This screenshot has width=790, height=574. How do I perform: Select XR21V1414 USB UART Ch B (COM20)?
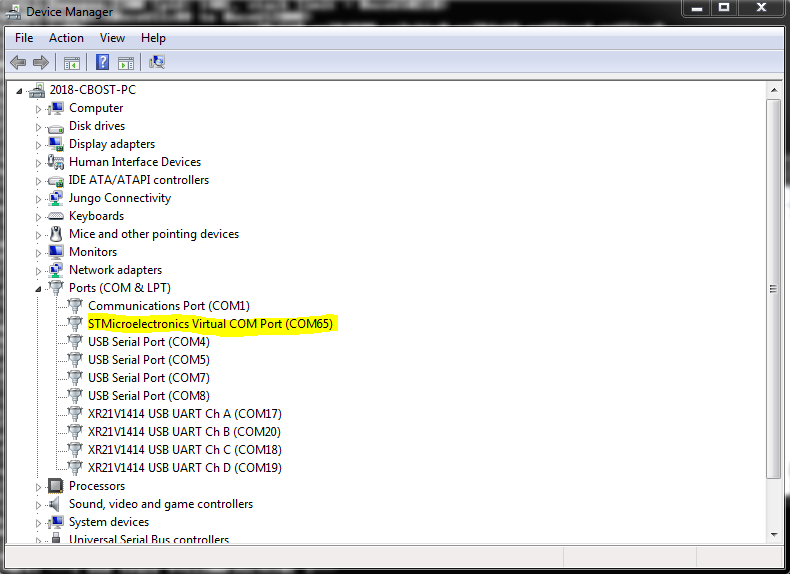[x=184, y=432]
